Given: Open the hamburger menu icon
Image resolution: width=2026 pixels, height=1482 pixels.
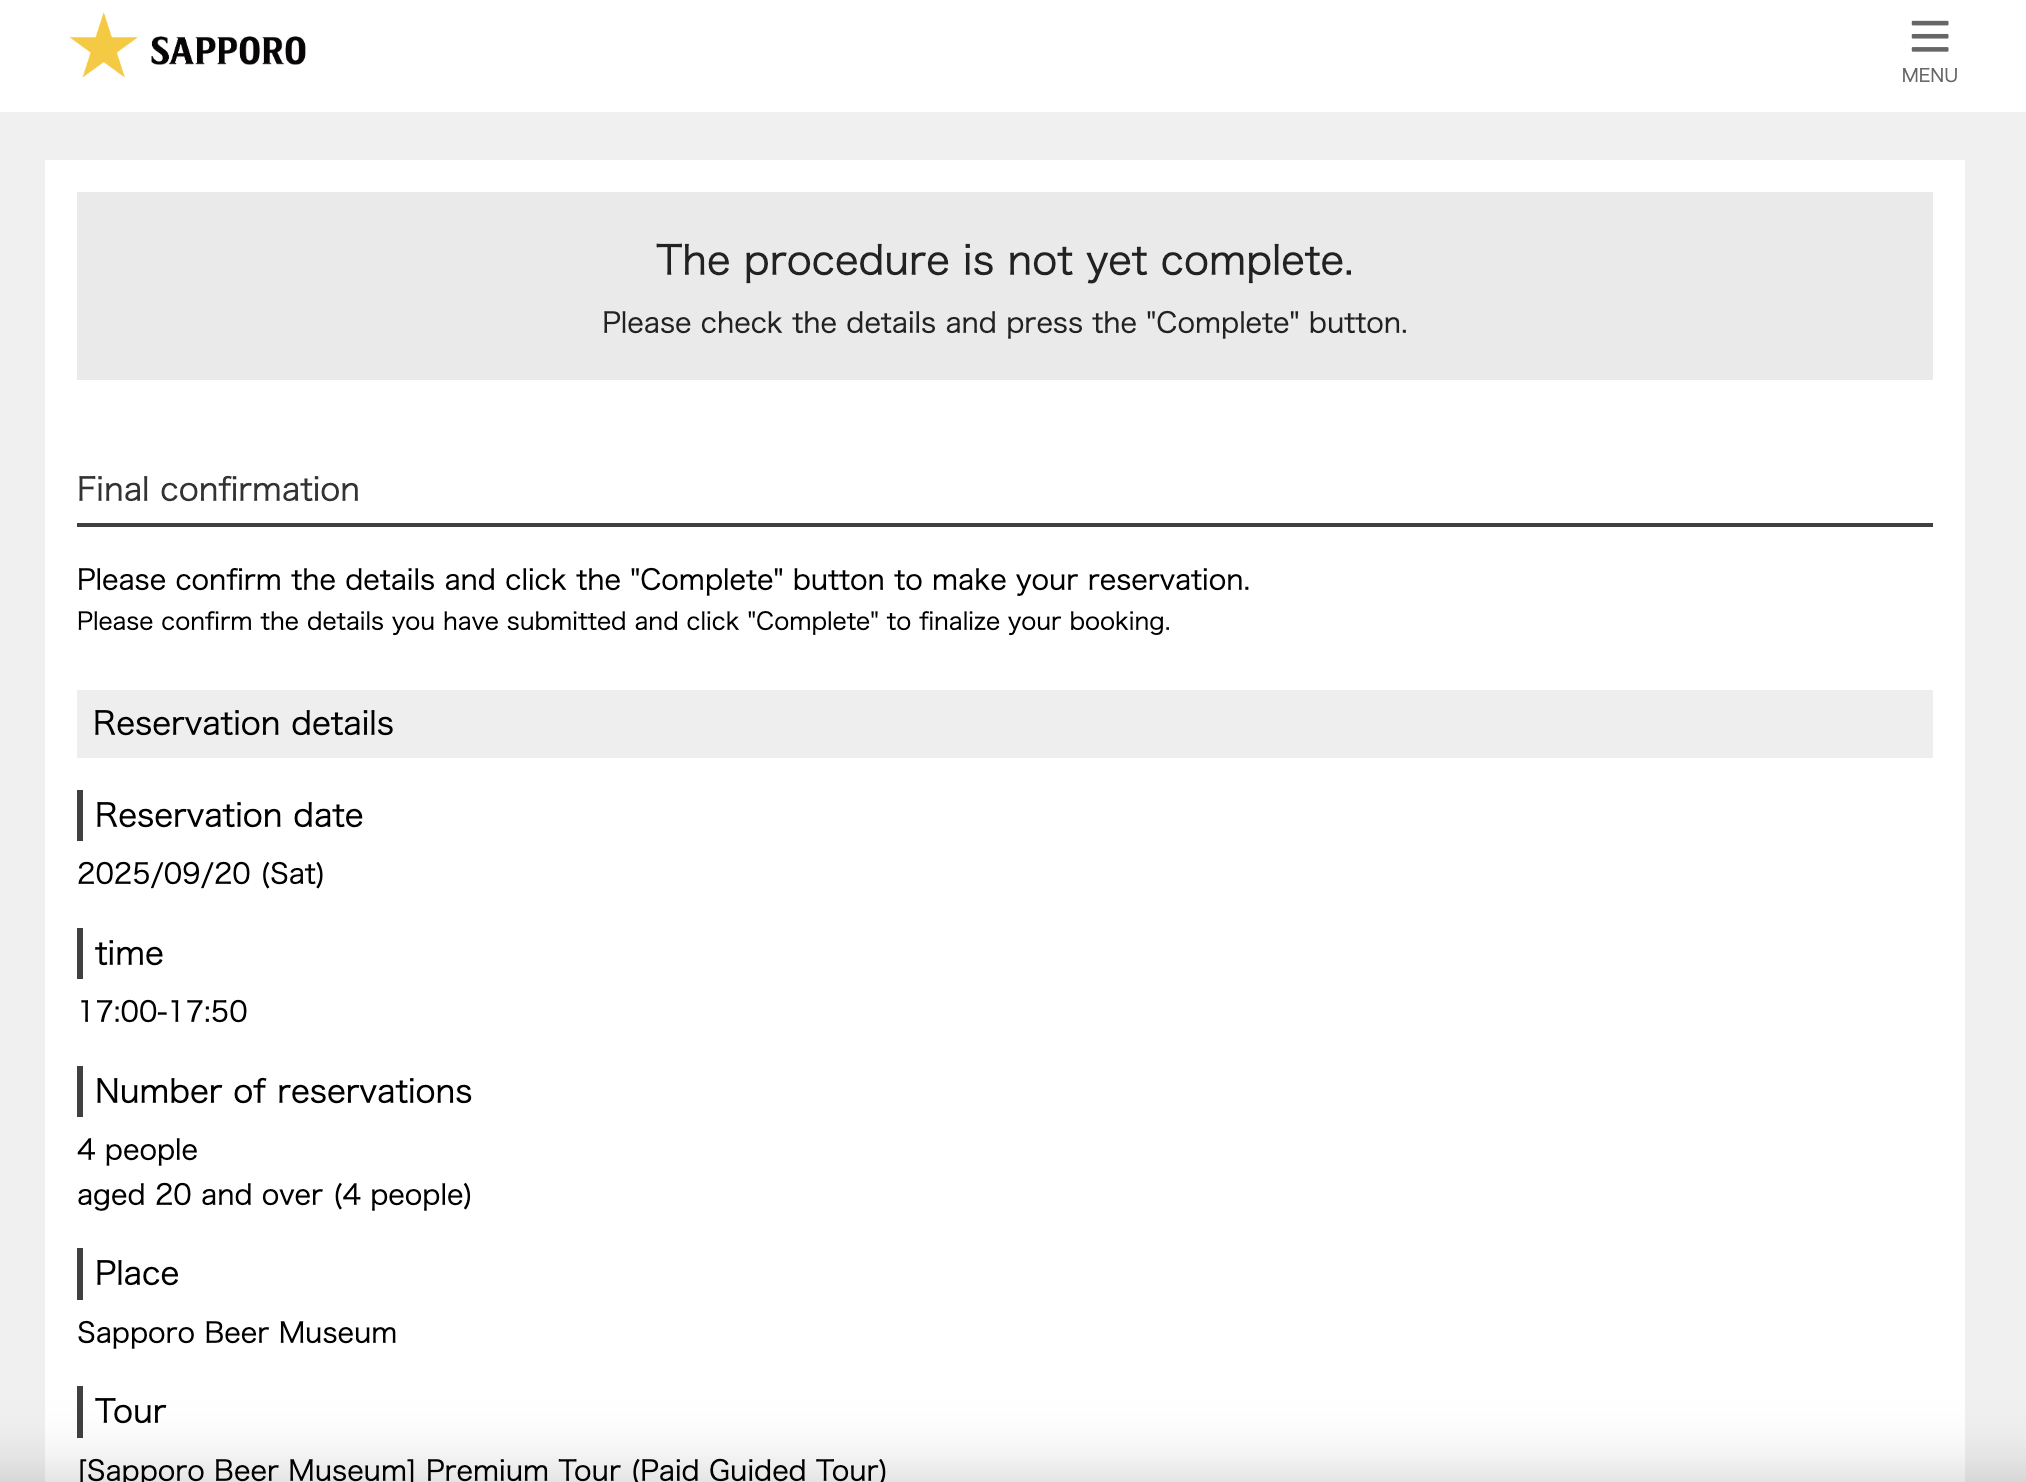Looking at the screenshot, I should pos(1929,36).
